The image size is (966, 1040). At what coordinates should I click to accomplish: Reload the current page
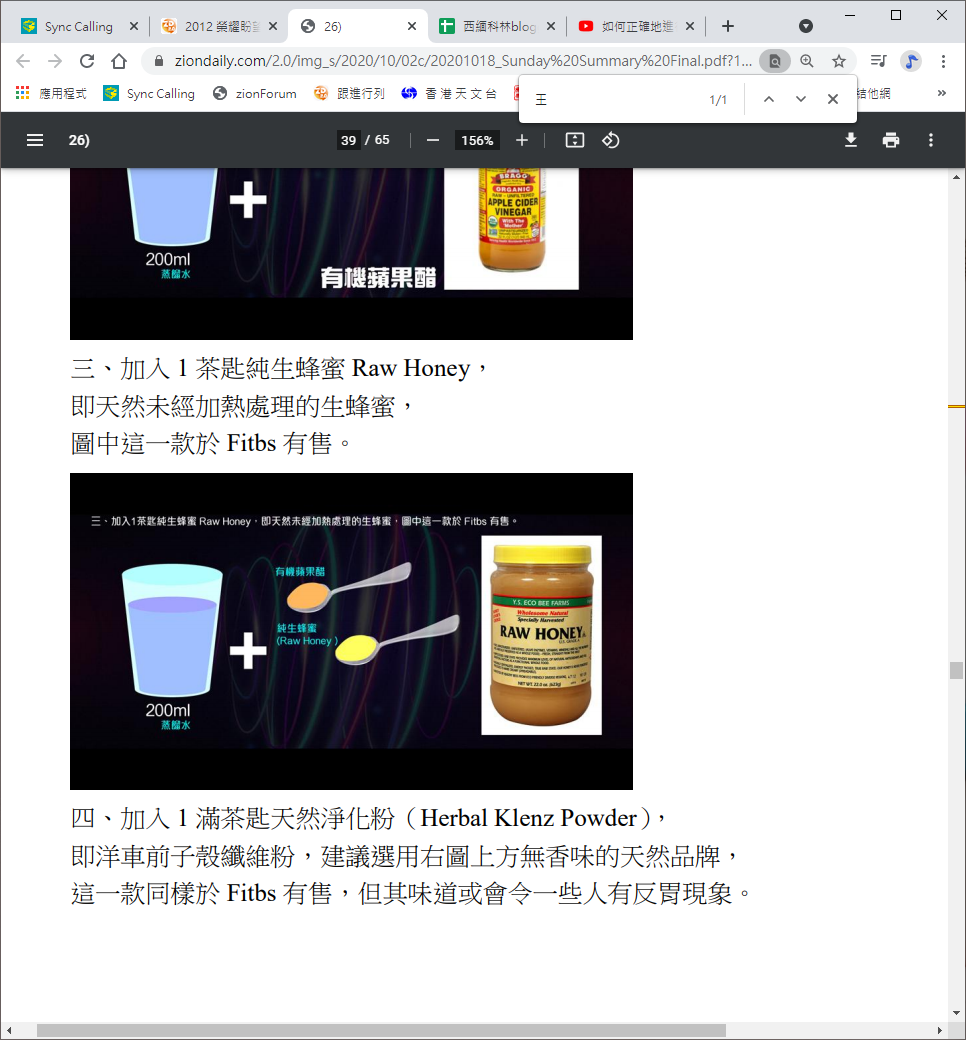pyautogui.click(x=87, y=61)
